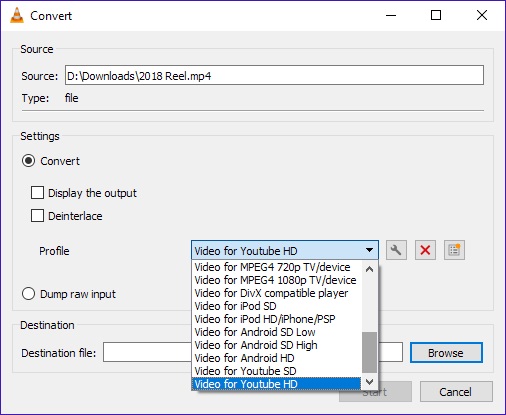Collapse the Profile dropdown combo box
Screen dimensions: 506x415
285,250
